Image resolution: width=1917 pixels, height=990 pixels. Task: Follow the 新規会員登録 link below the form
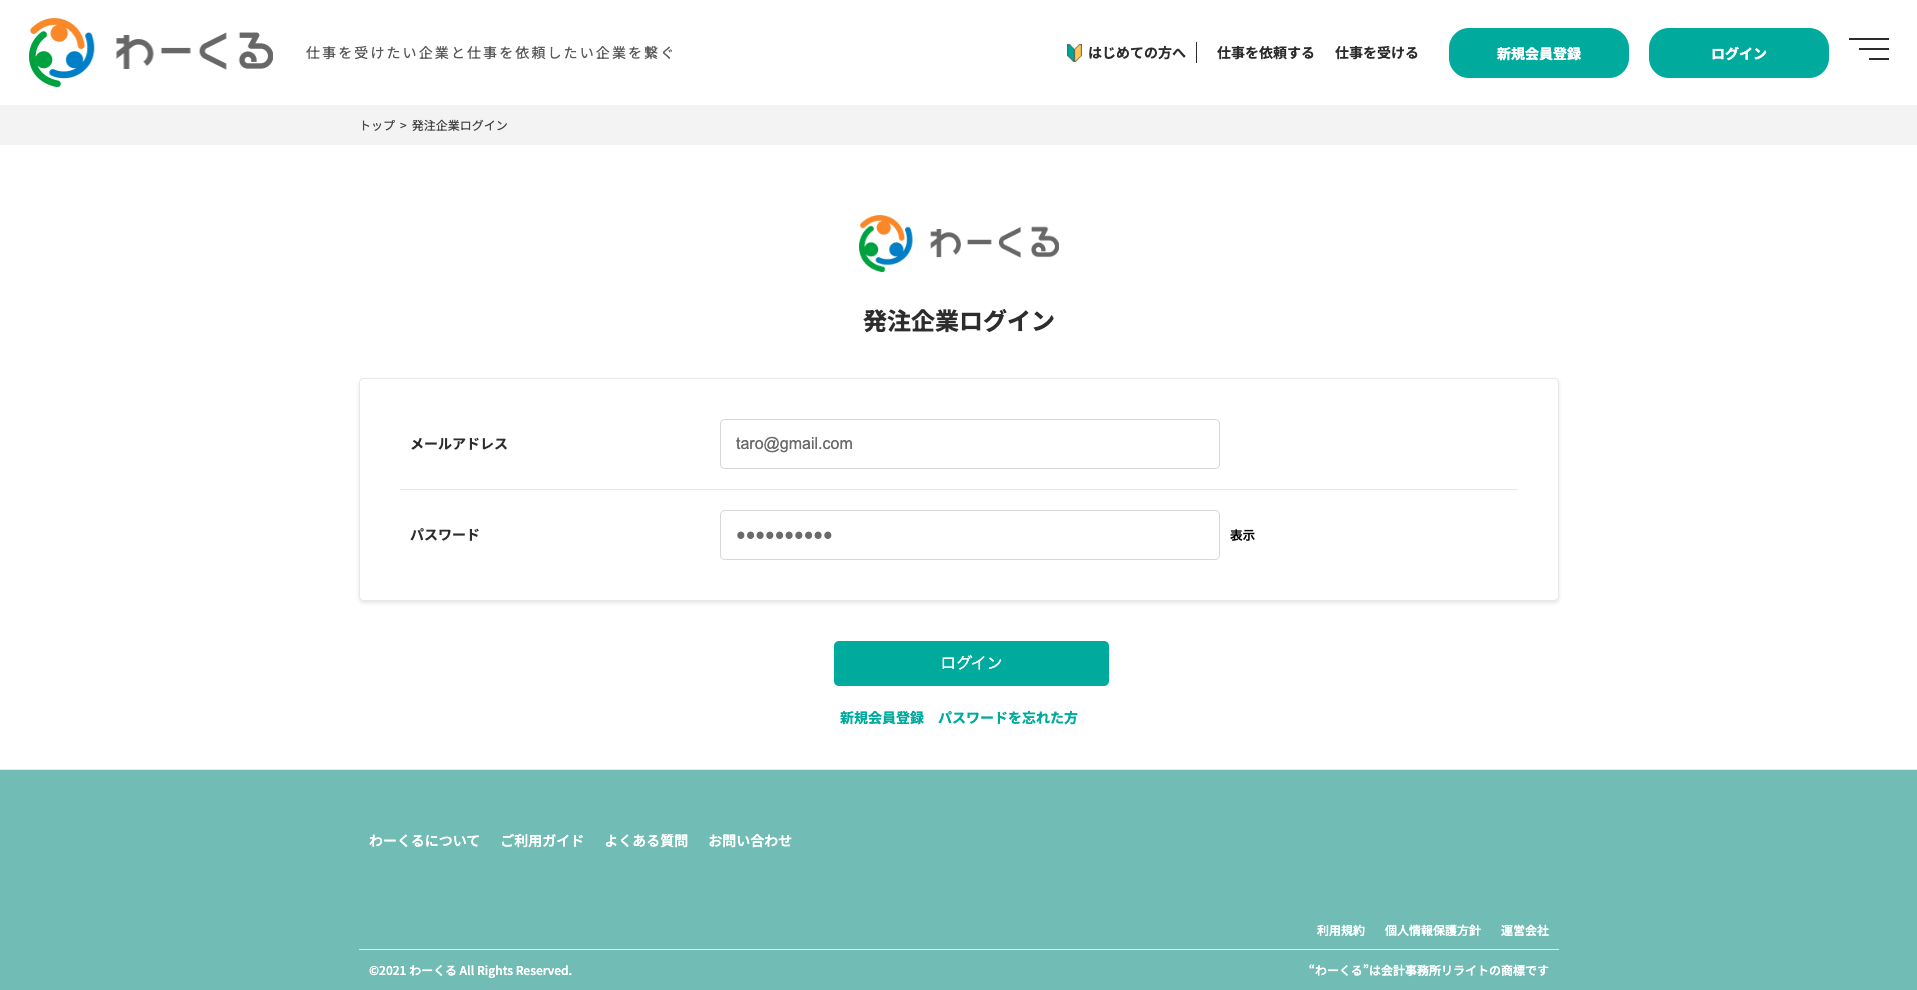click(881, 718)
